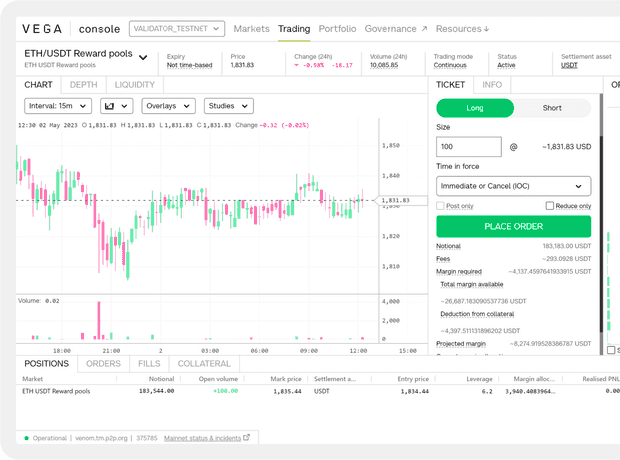Open the Portfolio page

(337, 29)
